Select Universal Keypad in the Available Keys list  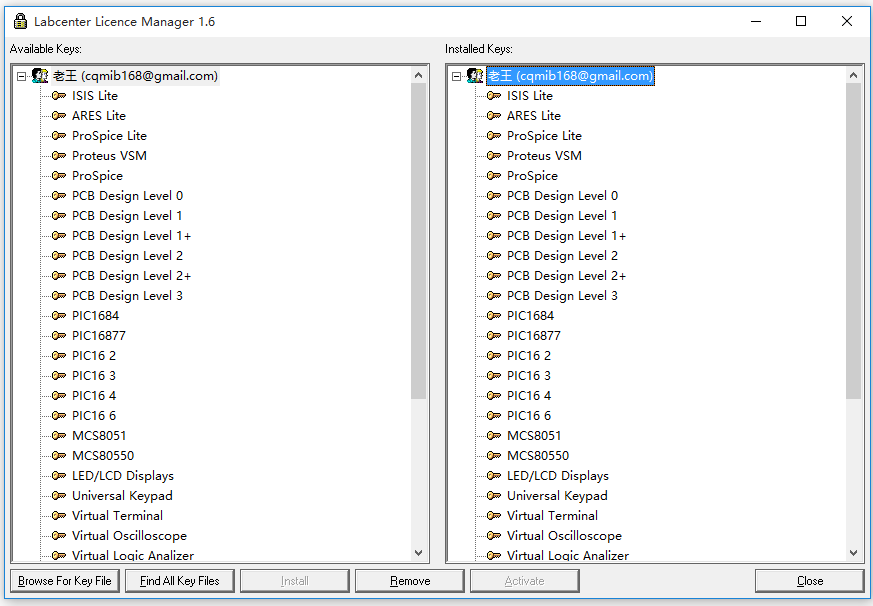(122, 496)
